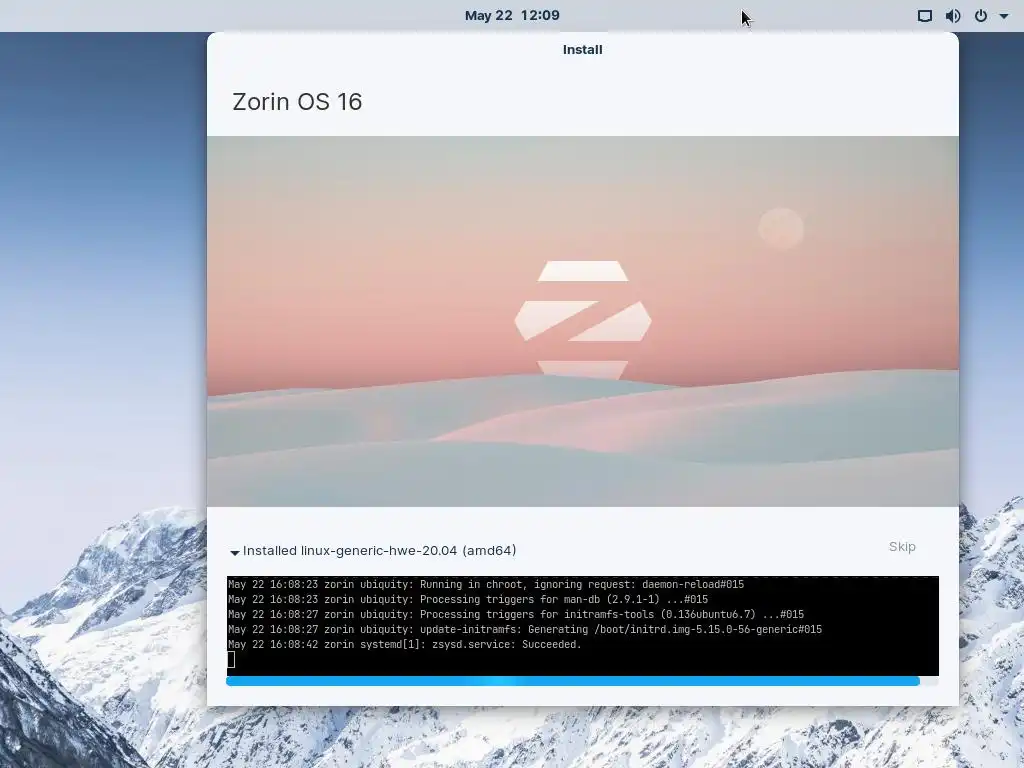
Task: Click the 'Installed linux-generic-hwe-20.04 (amd64)' status text
Action: click(x=379, y=551)
